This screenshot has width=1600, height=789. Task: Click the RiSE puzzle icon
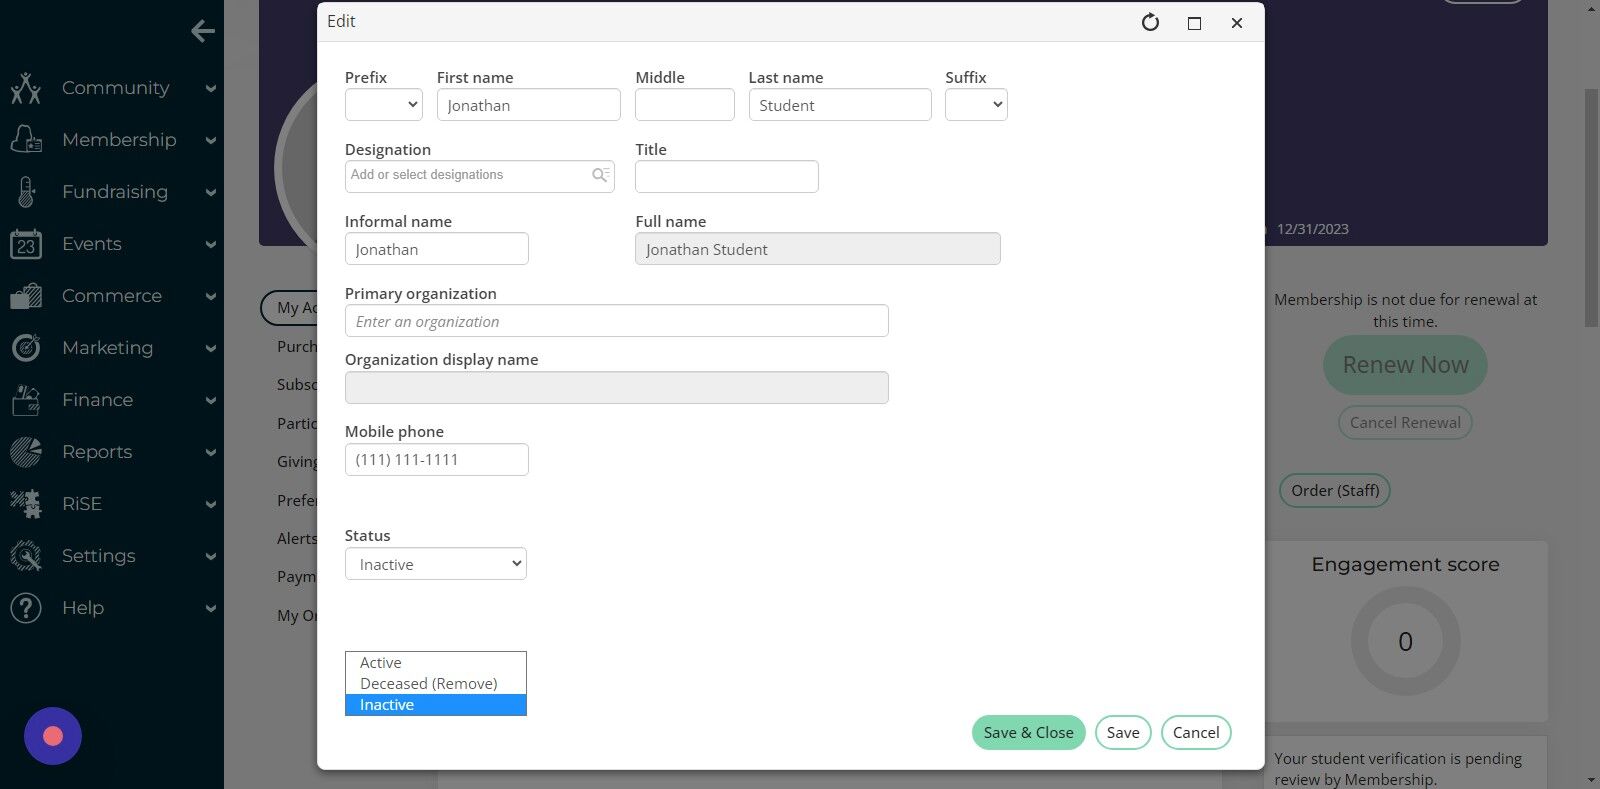click(26, 504)
